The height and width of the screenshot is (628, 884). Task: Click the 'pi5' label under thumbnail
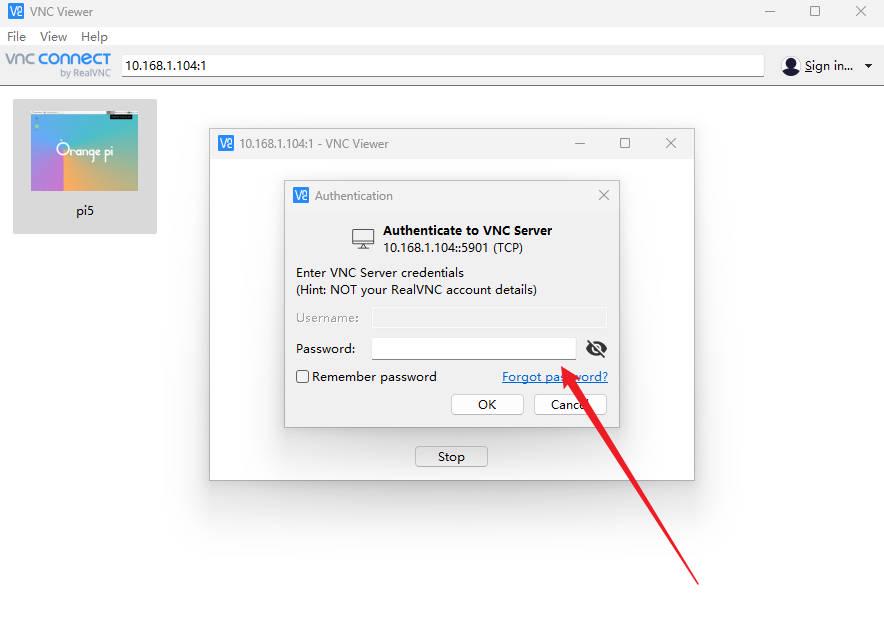pyautogui.click(x=85, y=211)
